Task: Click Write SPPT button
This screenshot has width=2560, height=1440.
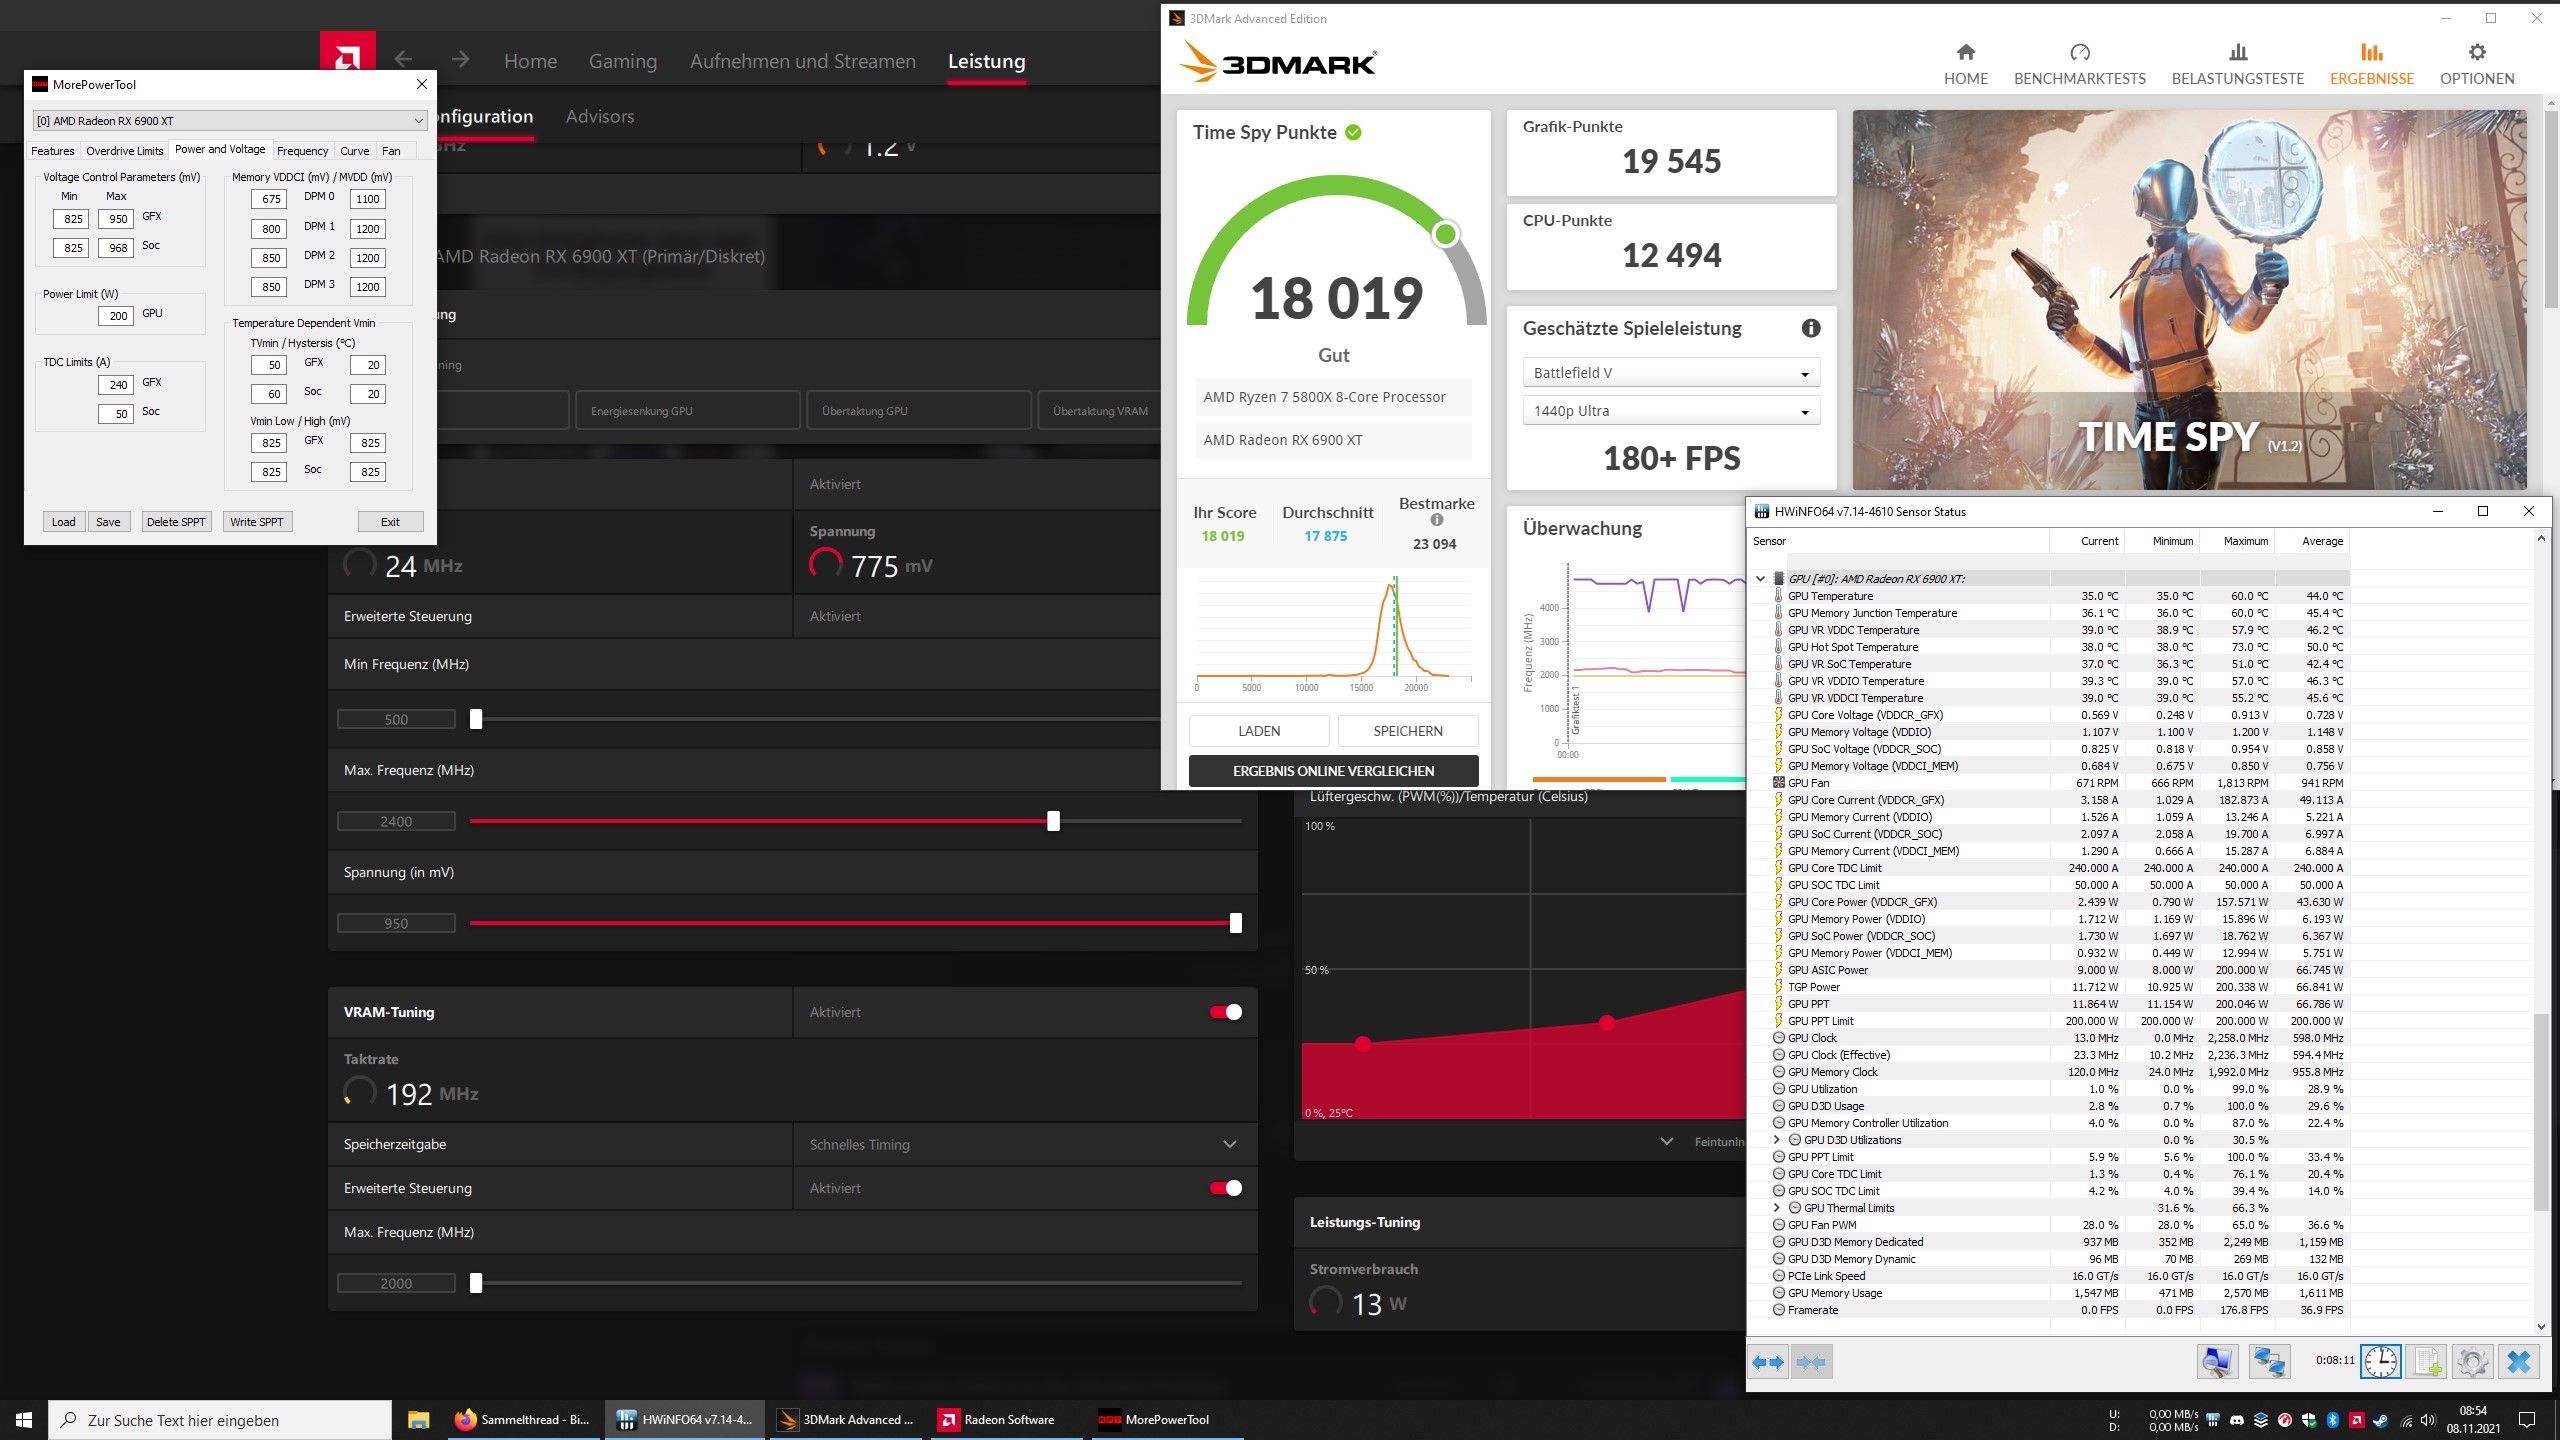Action: 256,522
